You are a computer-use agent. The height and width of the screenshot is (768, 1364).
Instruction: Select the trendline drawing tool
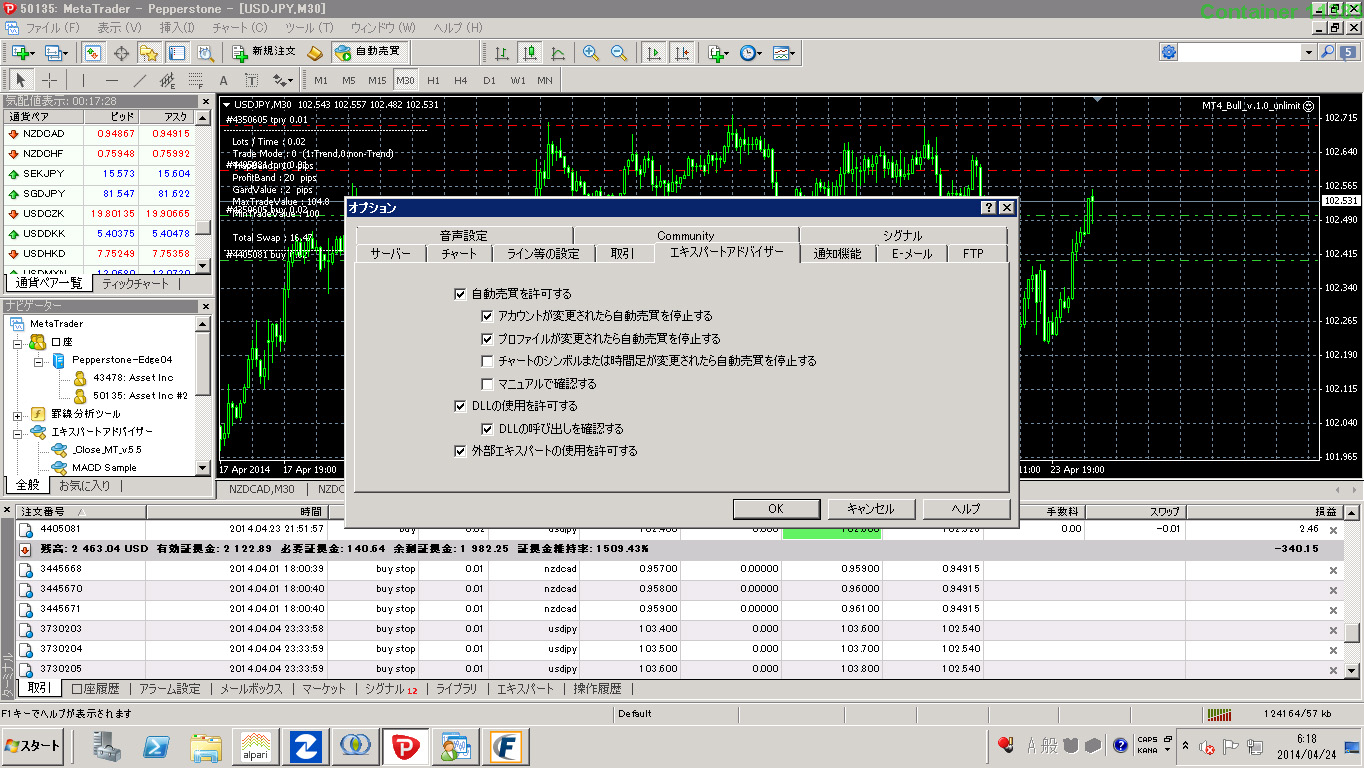click(x=140, y=80)
